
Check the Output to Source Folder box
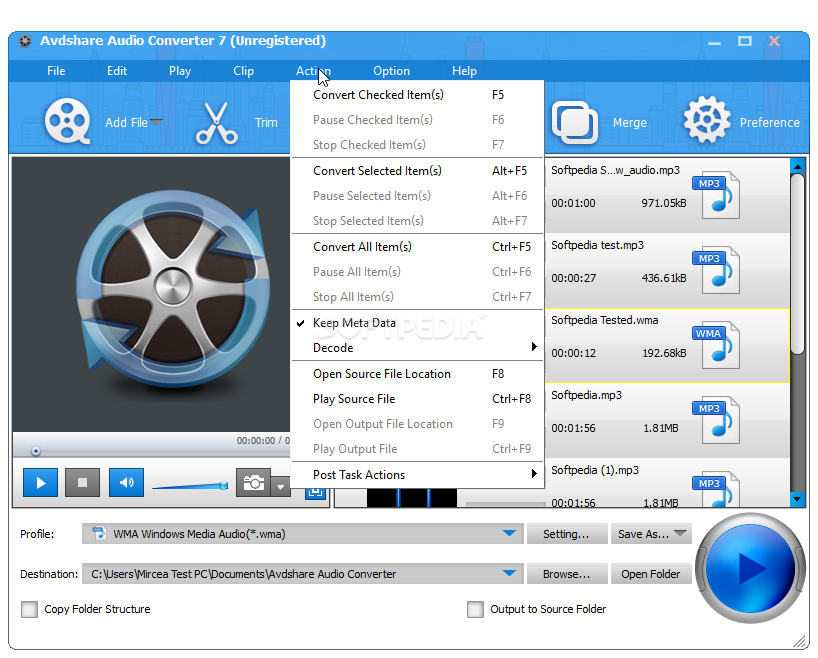475,609
